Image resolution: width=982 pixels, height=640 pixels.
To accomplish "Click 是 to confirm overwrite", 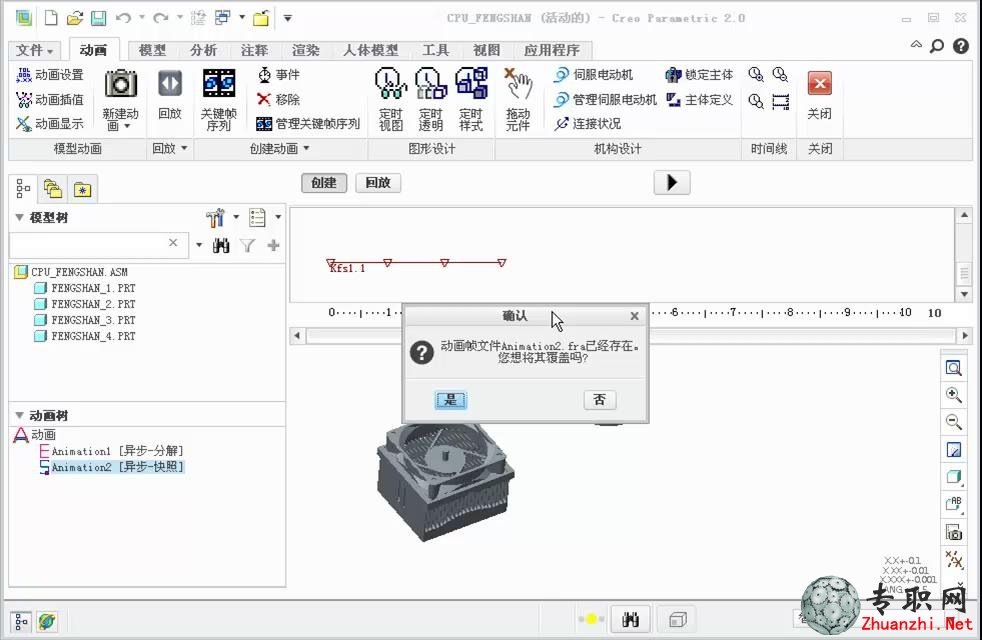I will (x=451, y=400).
